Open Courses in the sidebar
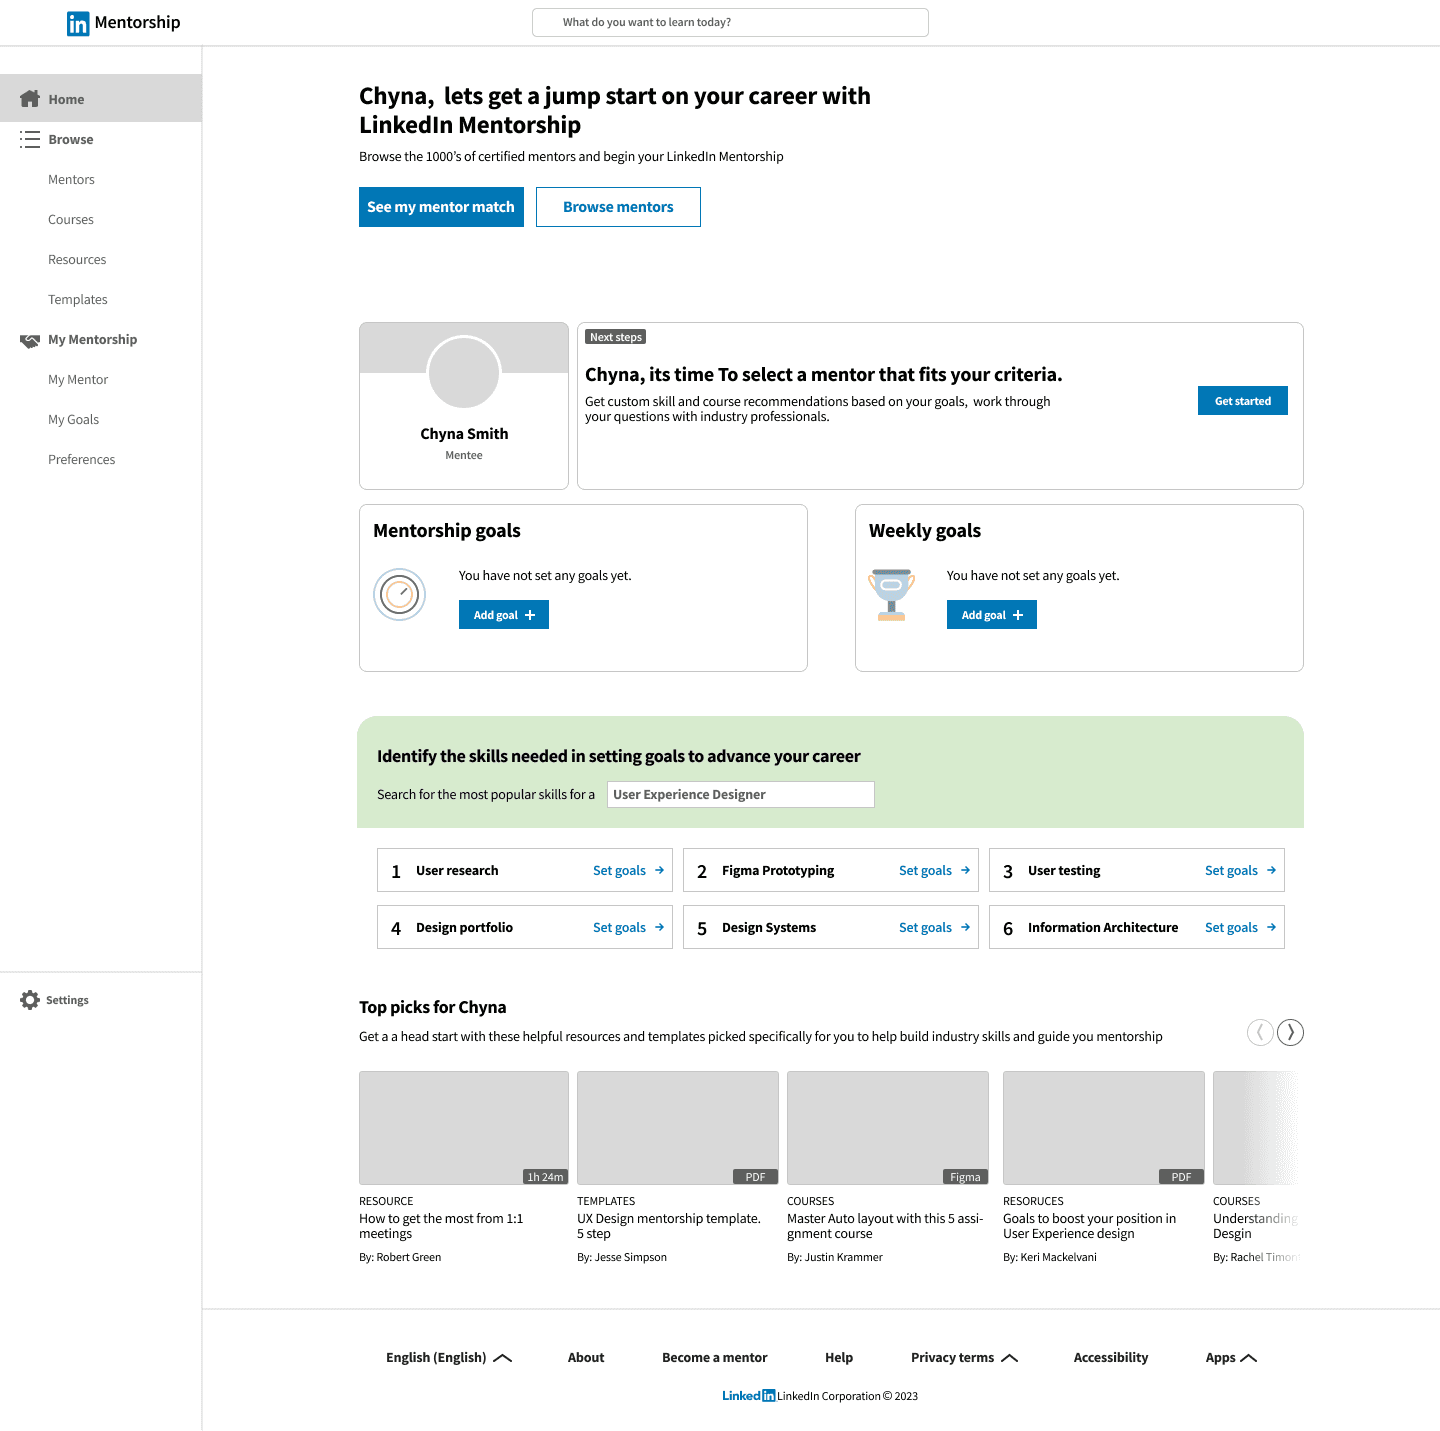This screenshot has width=1440, height=1431. [71, 219]
